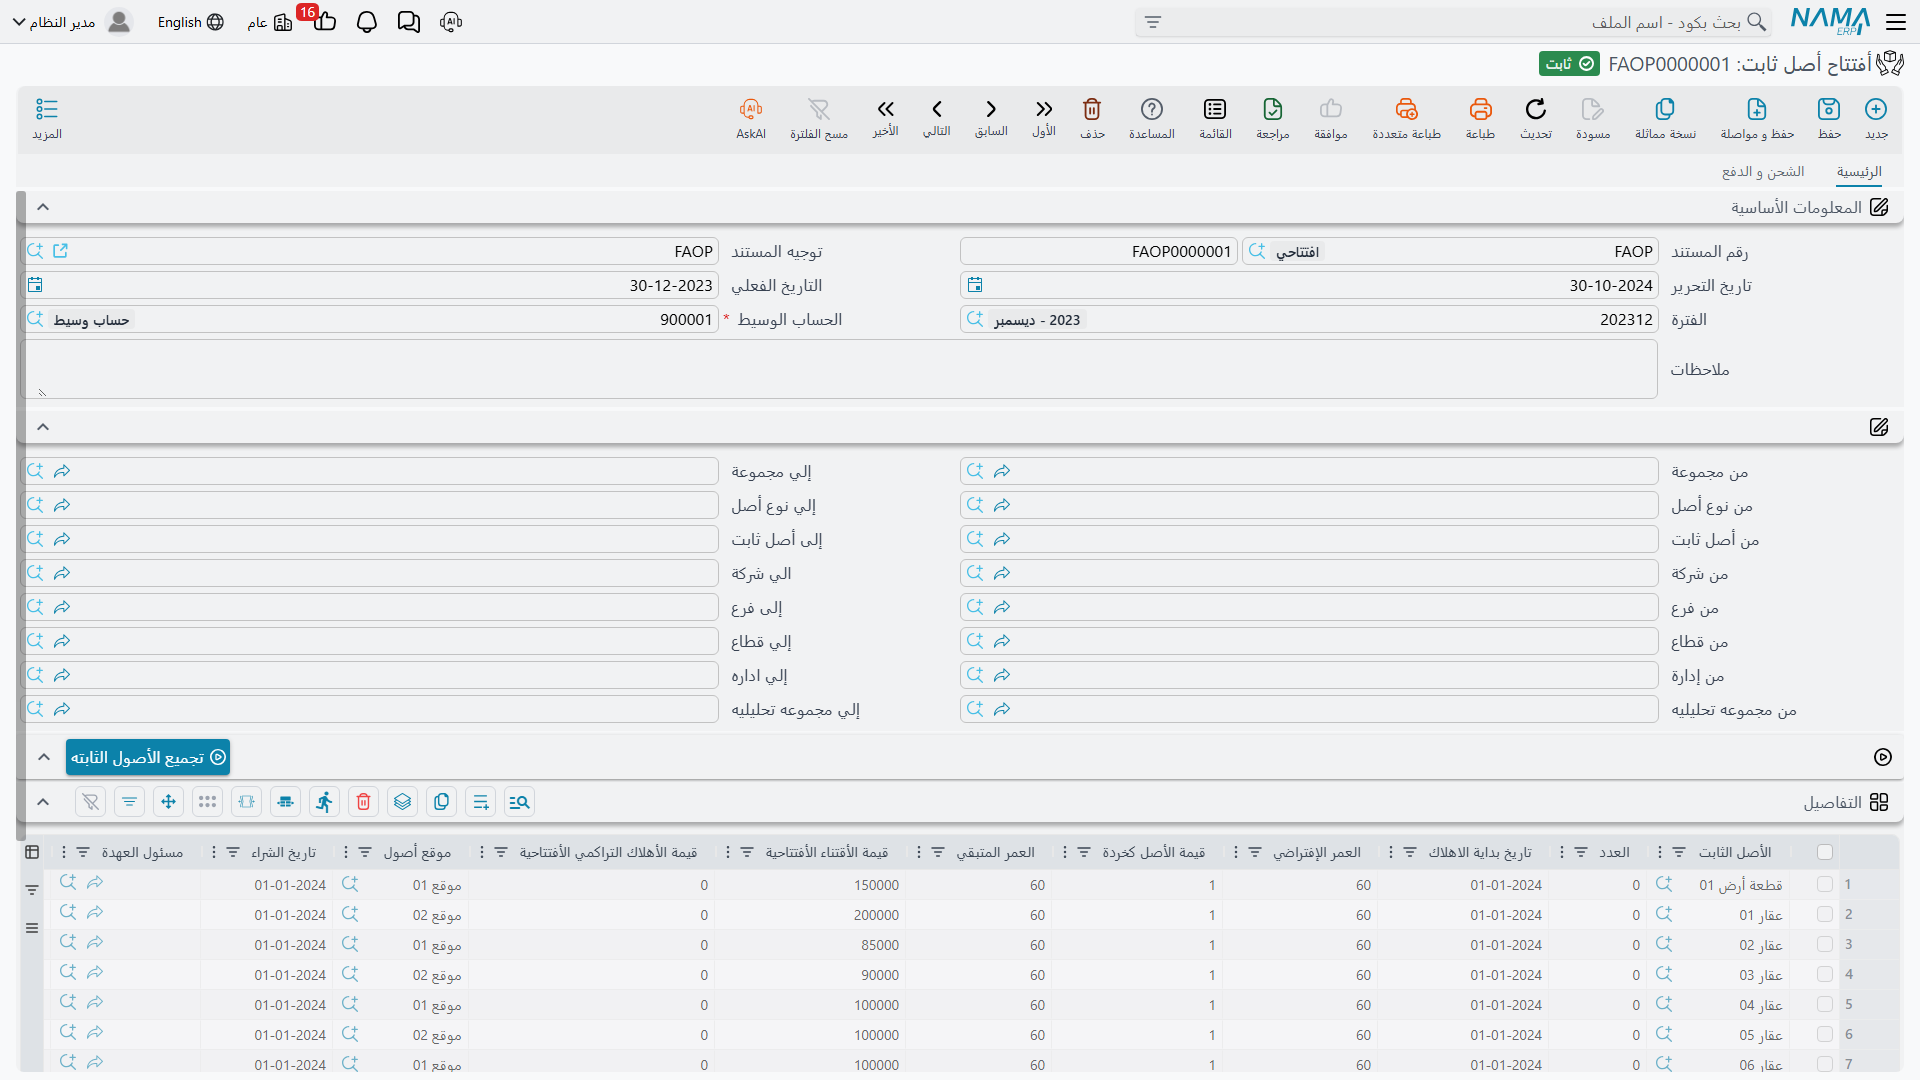The image size is (1920, 1080).
Task: Tick the checkbox for row عقار 03
Action: (1825, 975)
